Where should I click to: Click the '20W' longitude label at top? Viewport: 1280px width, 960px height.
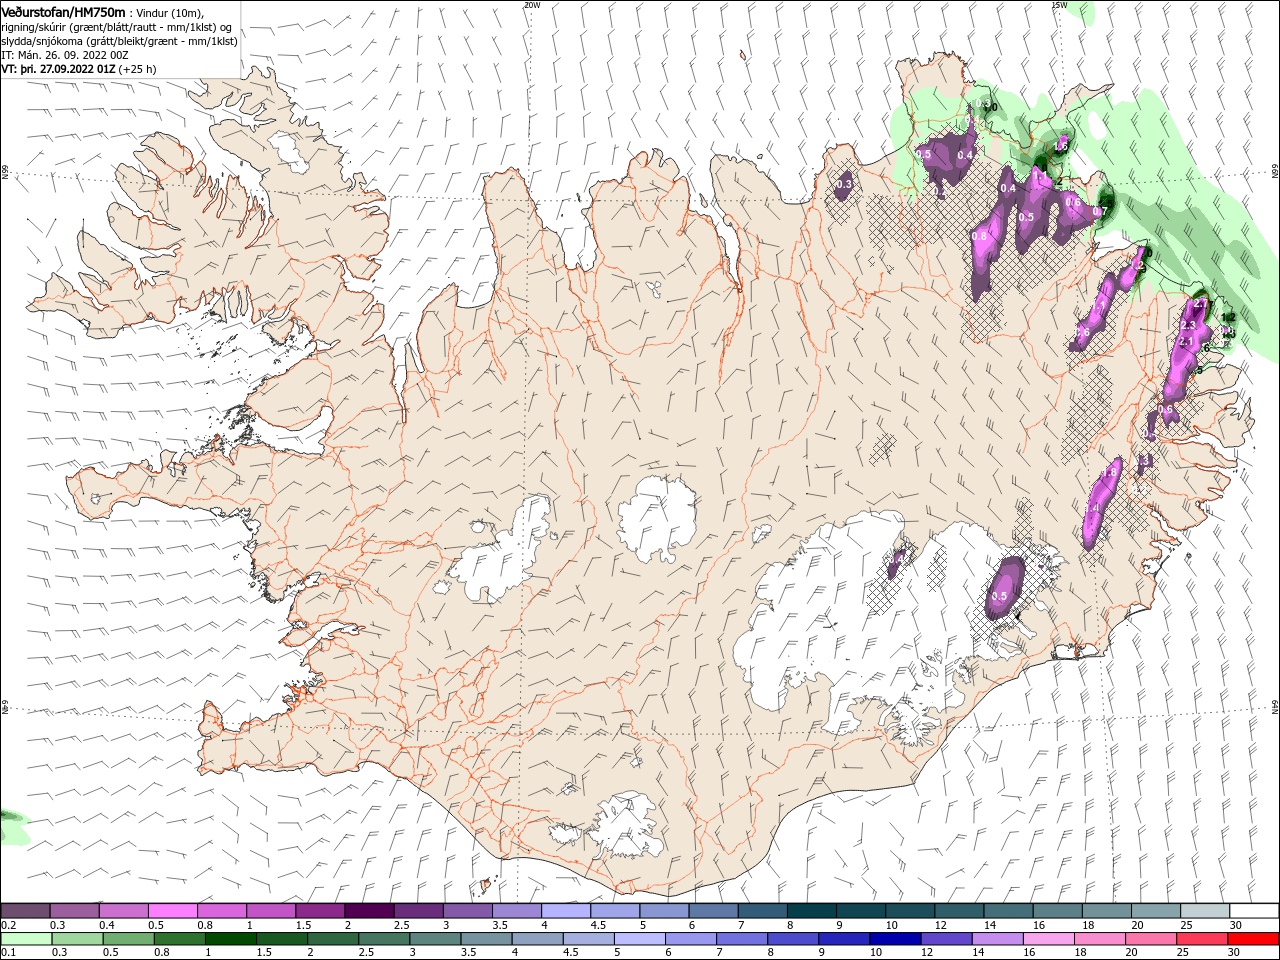pyautogui.click(x=532, y=5)
